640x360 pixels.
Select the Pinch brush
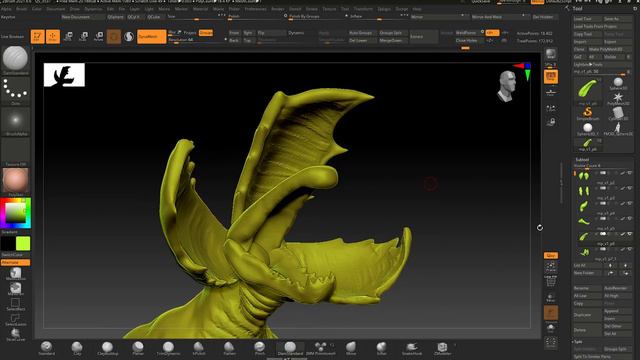click(260, 348)
